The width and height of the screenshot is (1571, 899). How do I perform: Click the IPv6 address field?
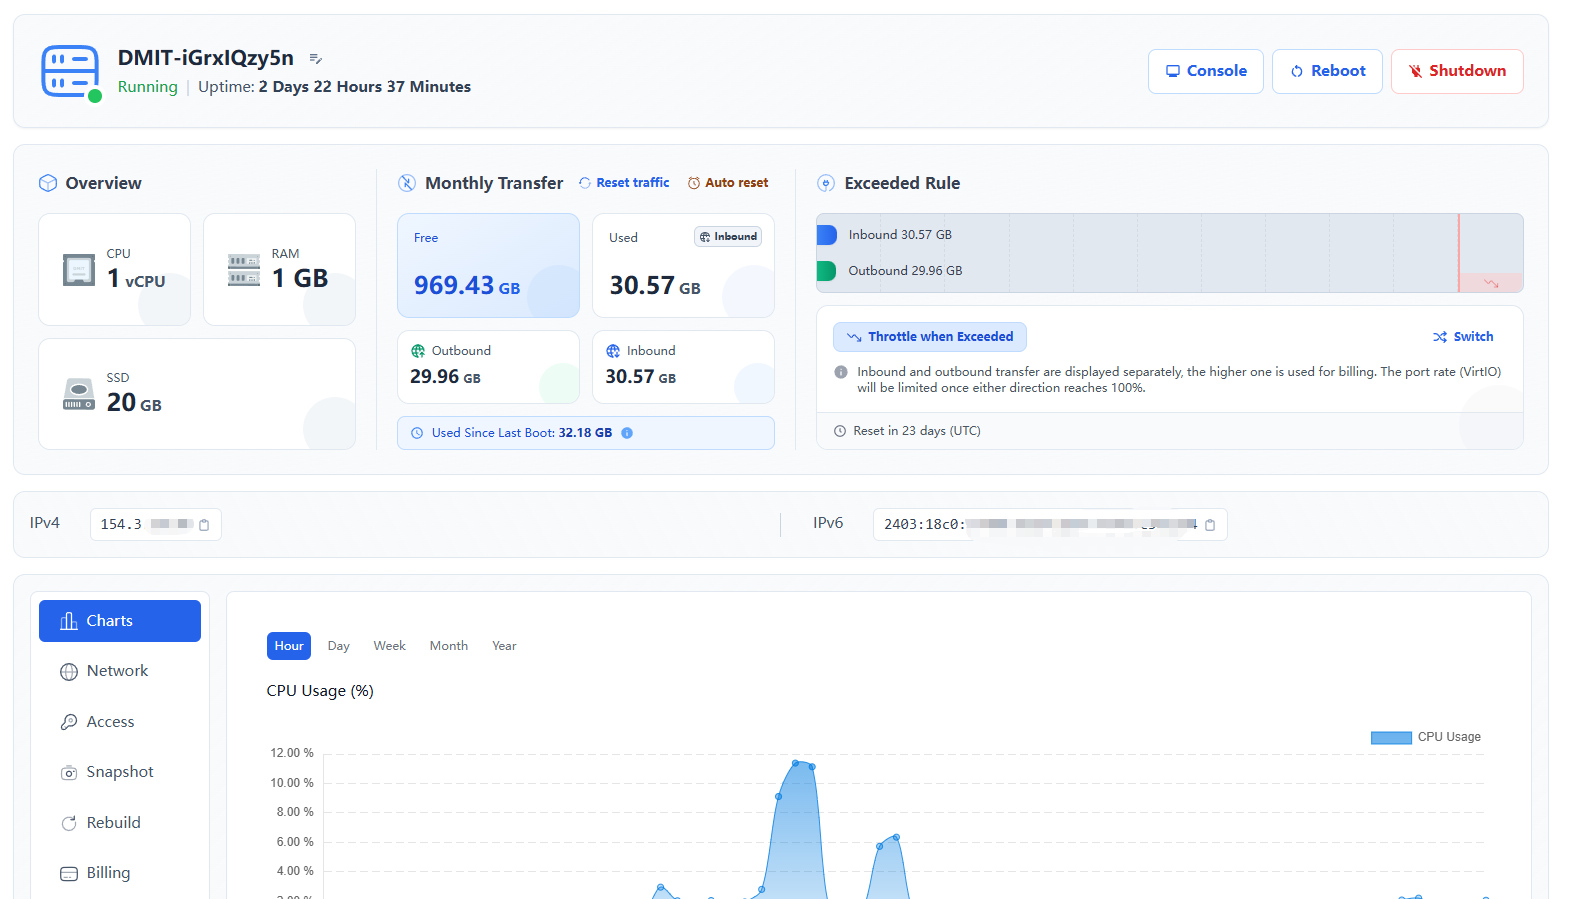pyautogui.click(x=1050, y=525)
